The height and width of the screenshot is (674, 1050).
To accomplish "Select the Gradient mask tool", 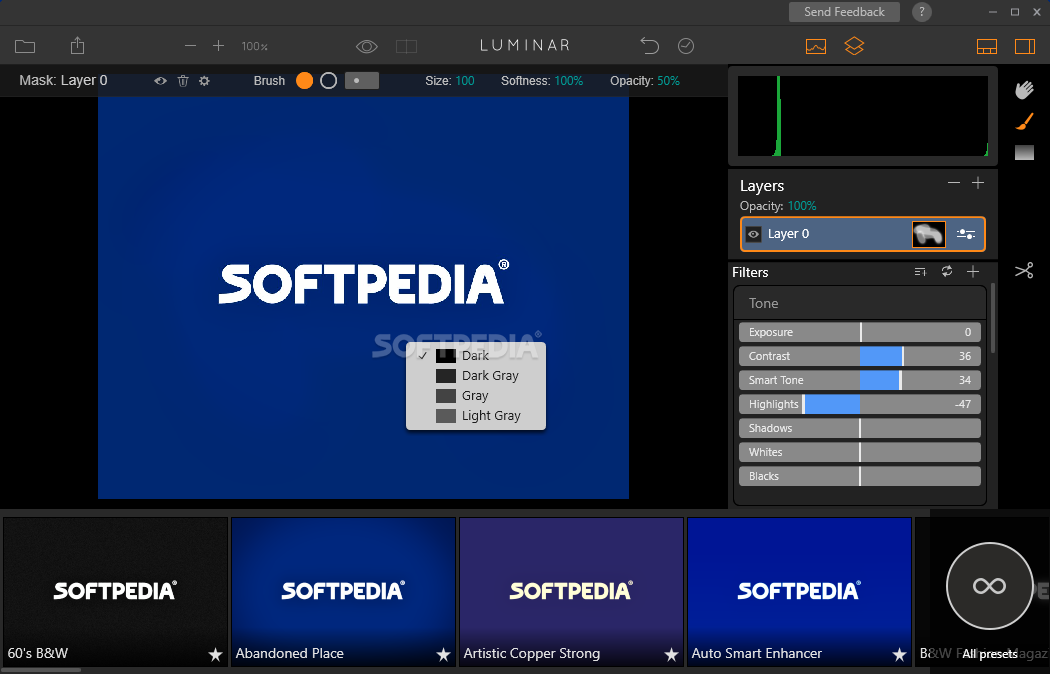I will [1024, 153].
